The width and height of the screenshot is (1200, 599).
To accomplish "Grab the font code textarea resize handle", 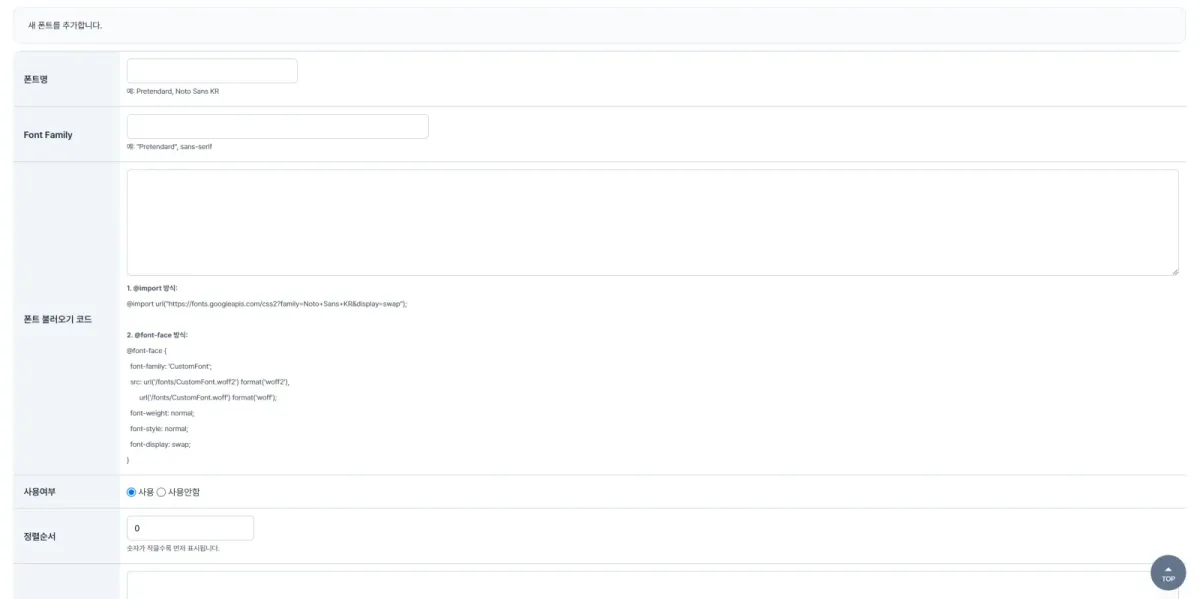I will tap(1173, 270).
